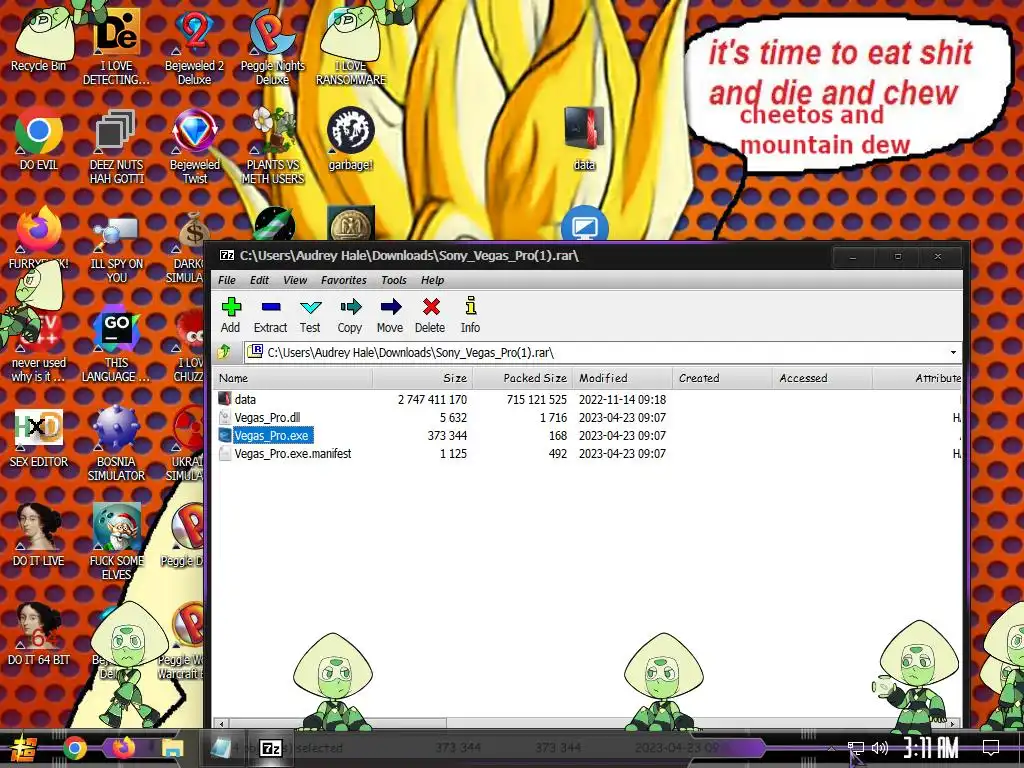The height and width of the screenshot is (768, 1024).
Task: Select the Vegas_Pro.exe file row
Action: coord(588,436)
